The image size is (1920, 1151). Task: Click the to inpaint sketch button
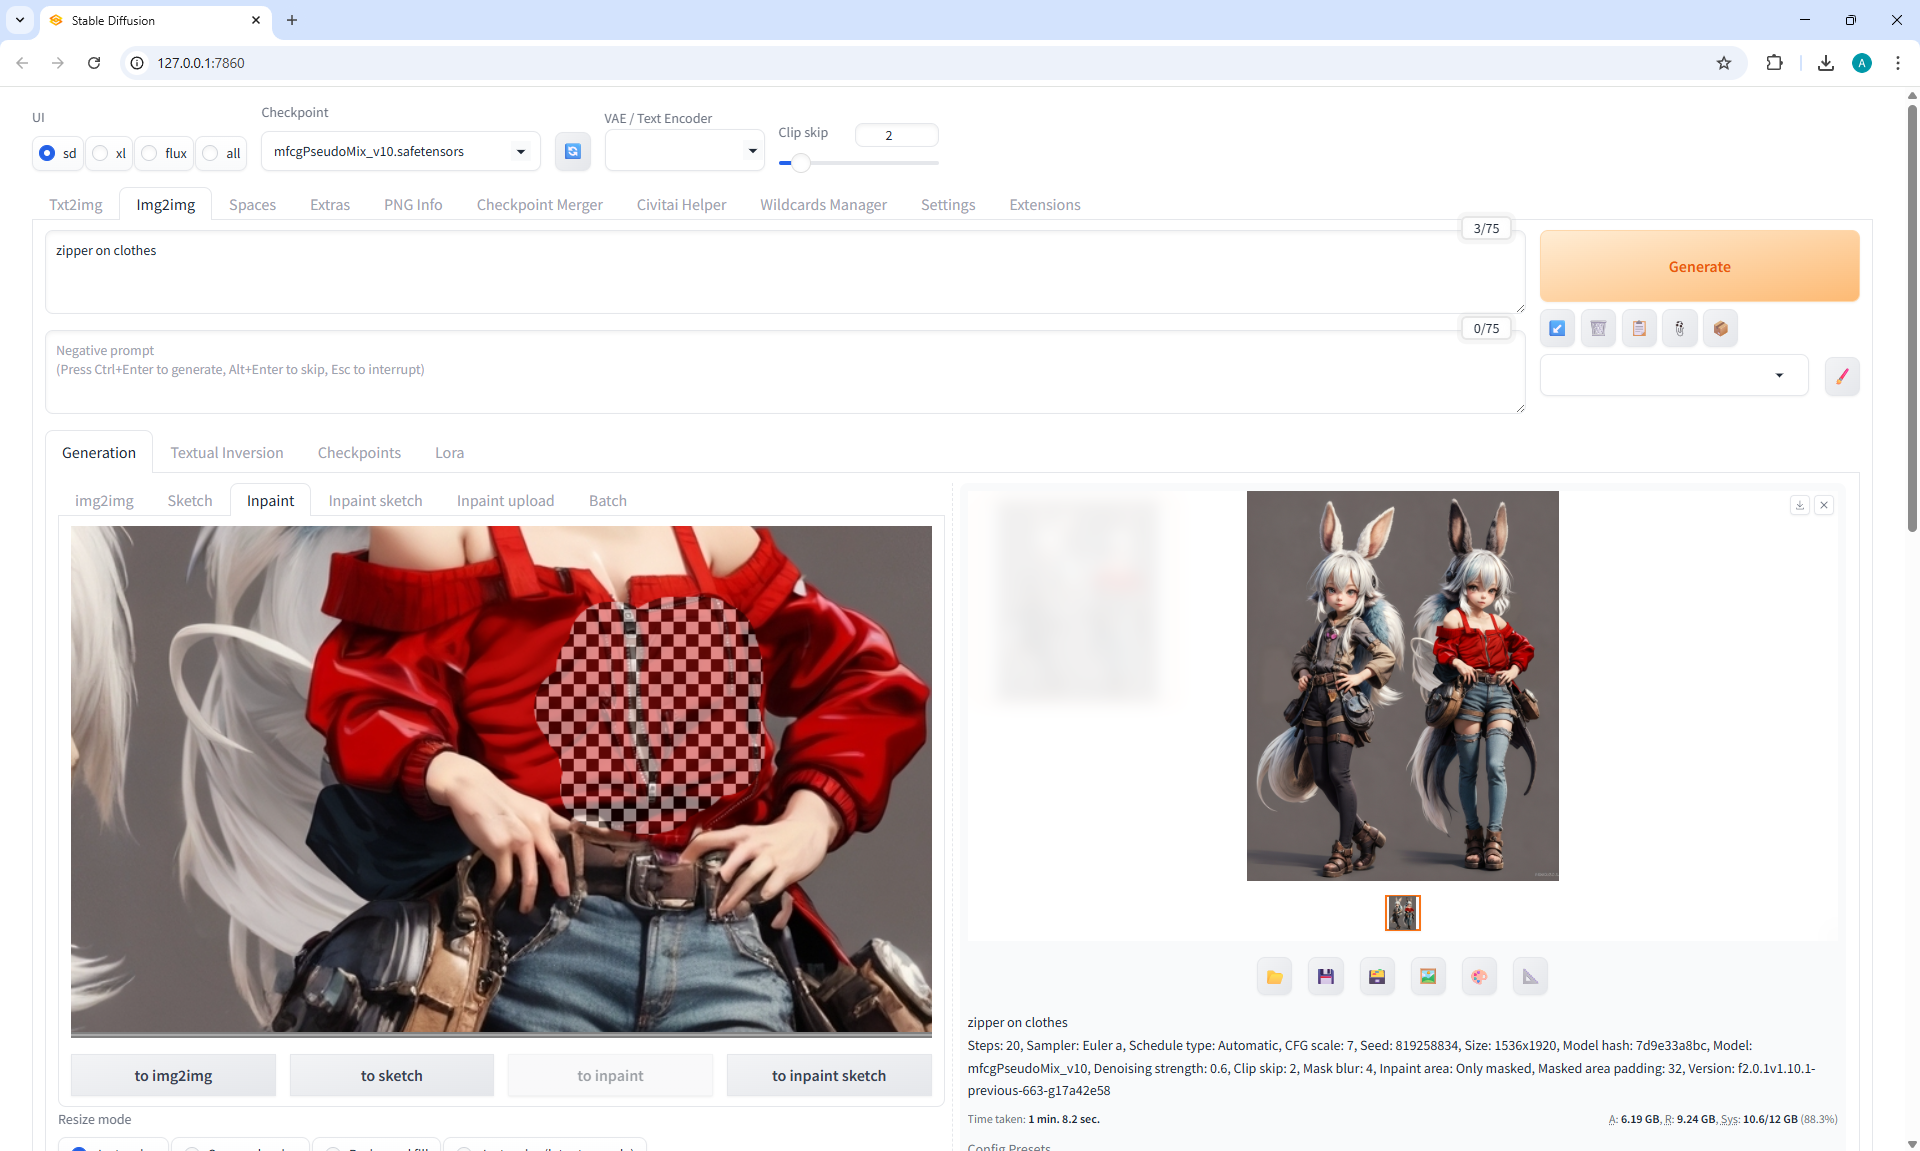pyautogui.click(x=828, y=1075)
